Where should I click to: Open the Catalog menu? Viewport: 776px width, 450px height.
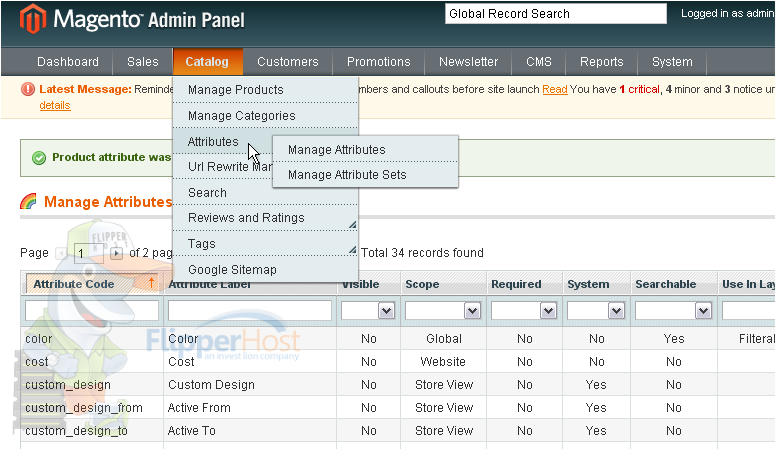[207, 62]
